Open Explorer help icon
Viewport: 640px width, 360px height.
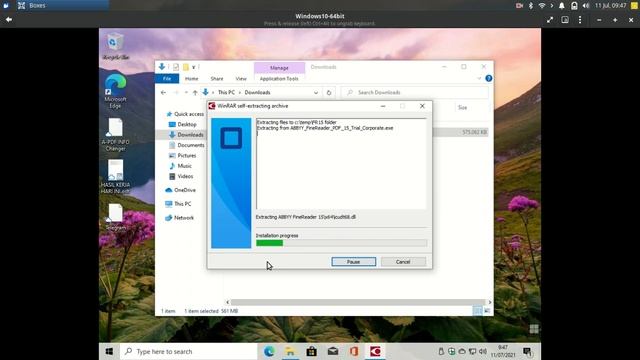coord(489,78)
